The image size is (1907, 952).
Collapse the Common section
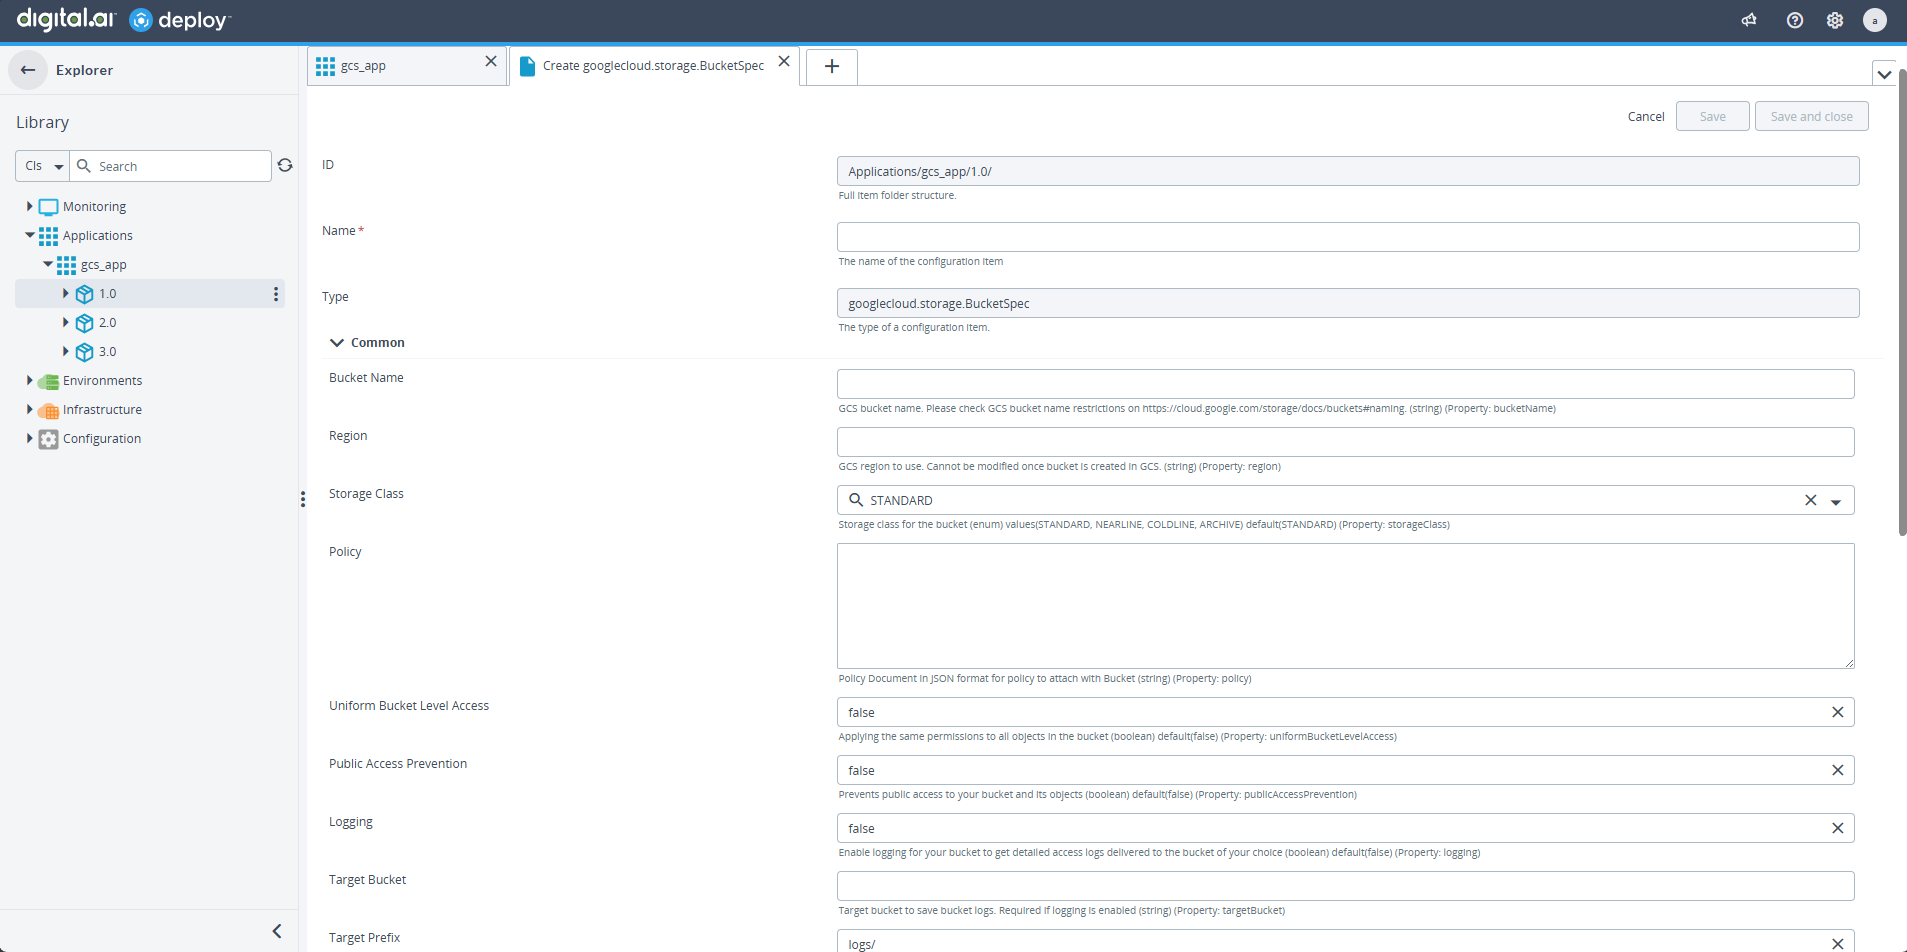coord(337,343)
